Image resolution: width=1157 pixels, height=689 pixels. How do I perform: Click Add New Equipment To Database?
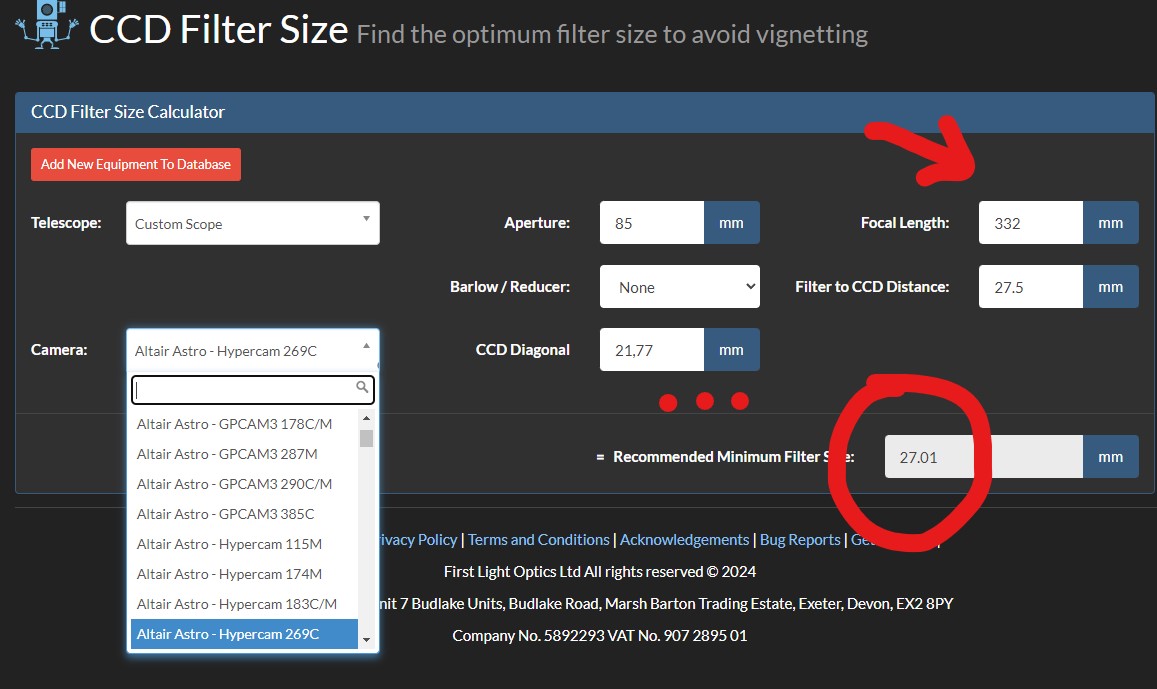coord(136,165)
